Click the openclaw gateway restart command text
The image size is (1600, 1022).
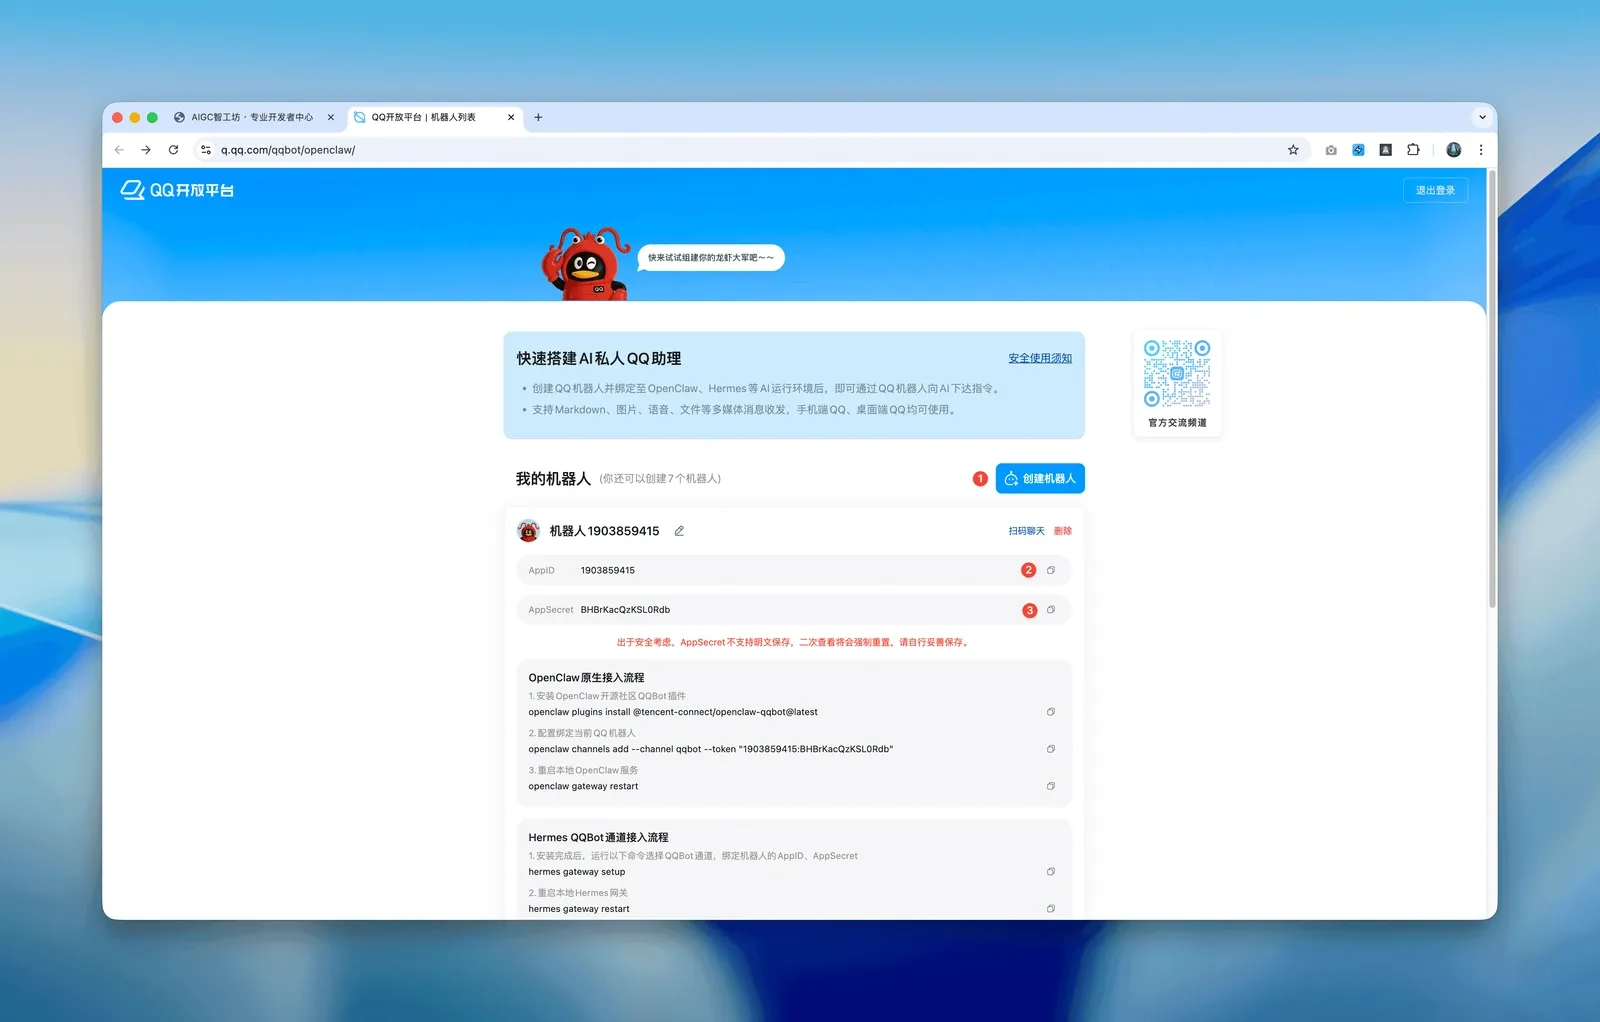click(583, 786)
